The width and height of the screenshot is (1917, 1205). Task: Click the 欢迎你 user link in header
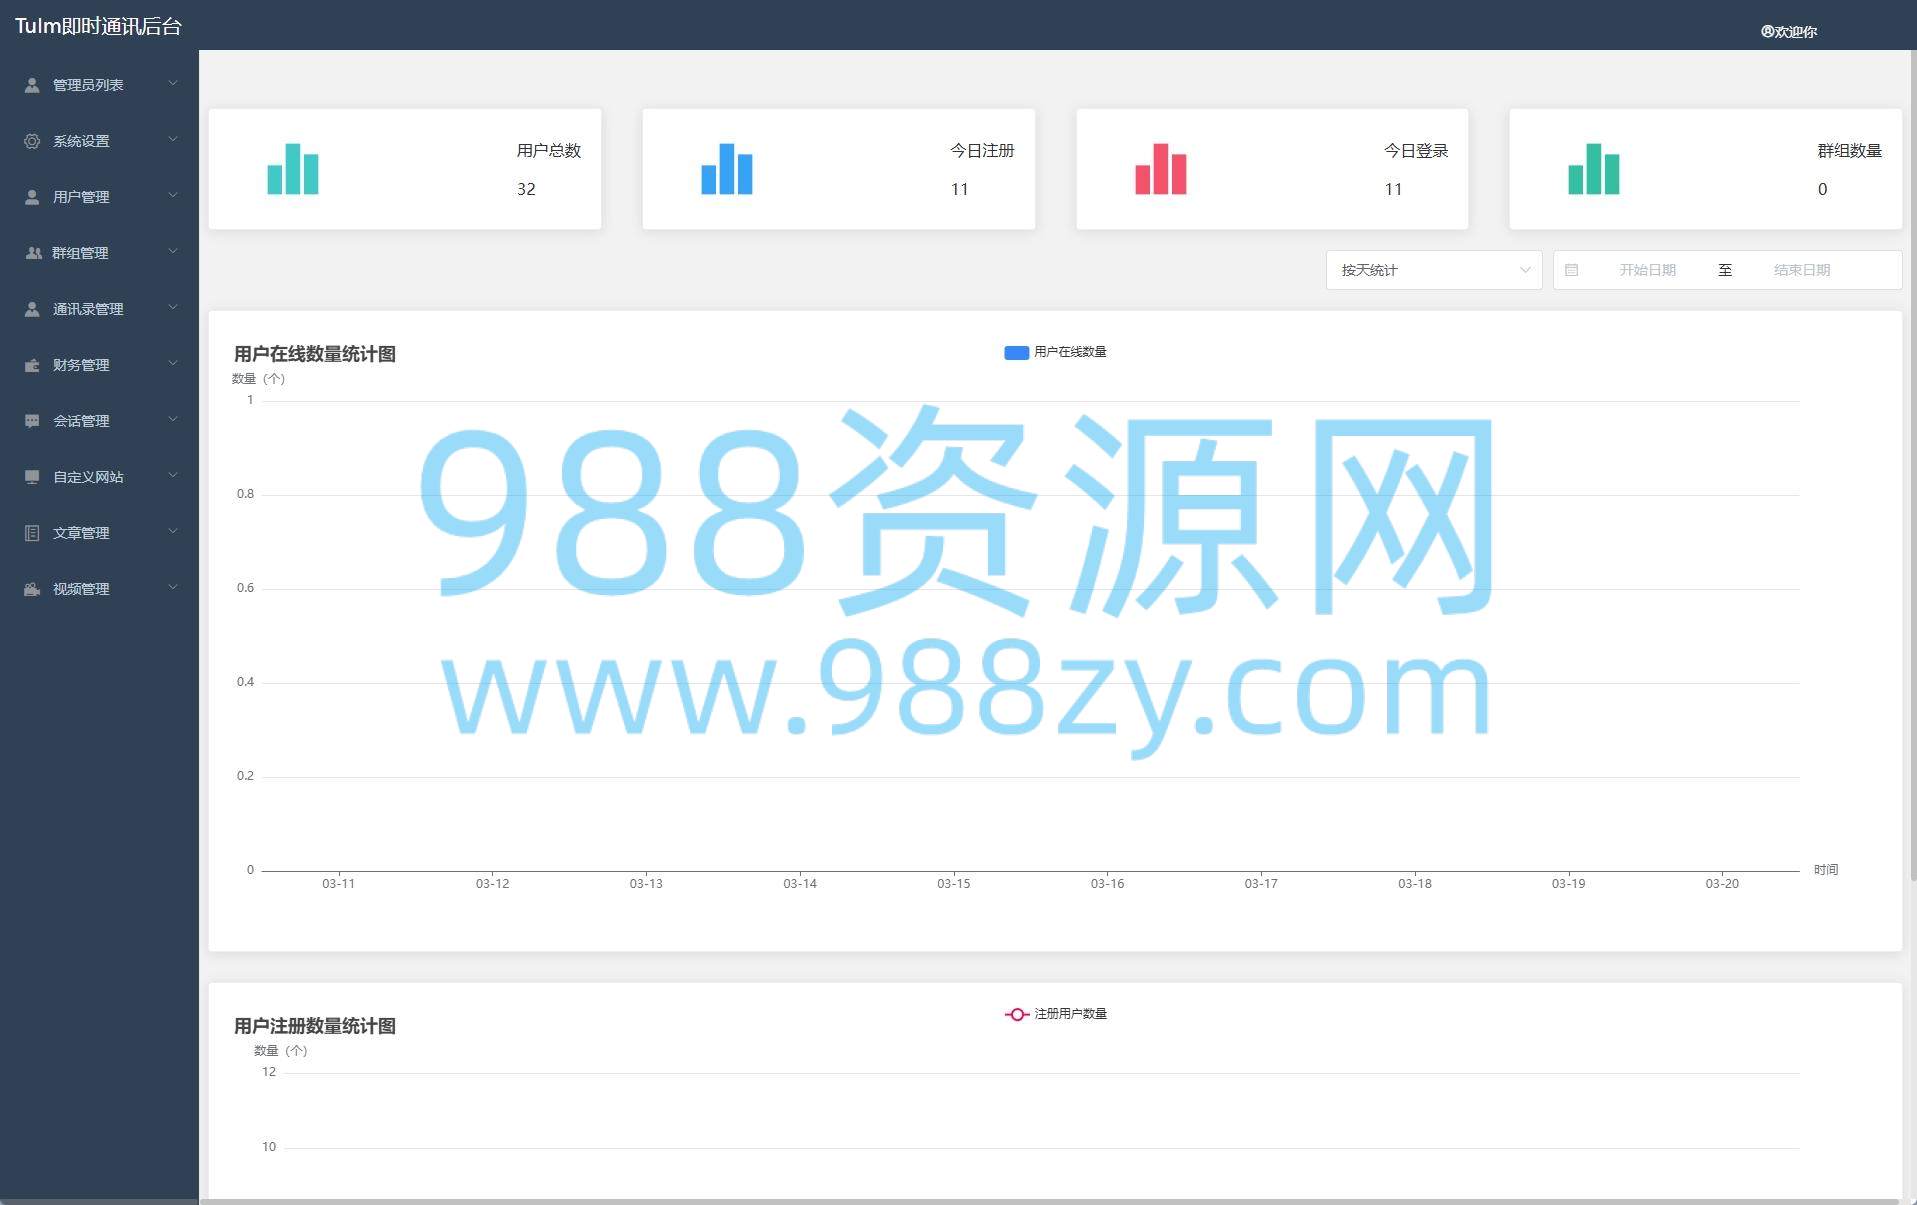(1789, 31)
